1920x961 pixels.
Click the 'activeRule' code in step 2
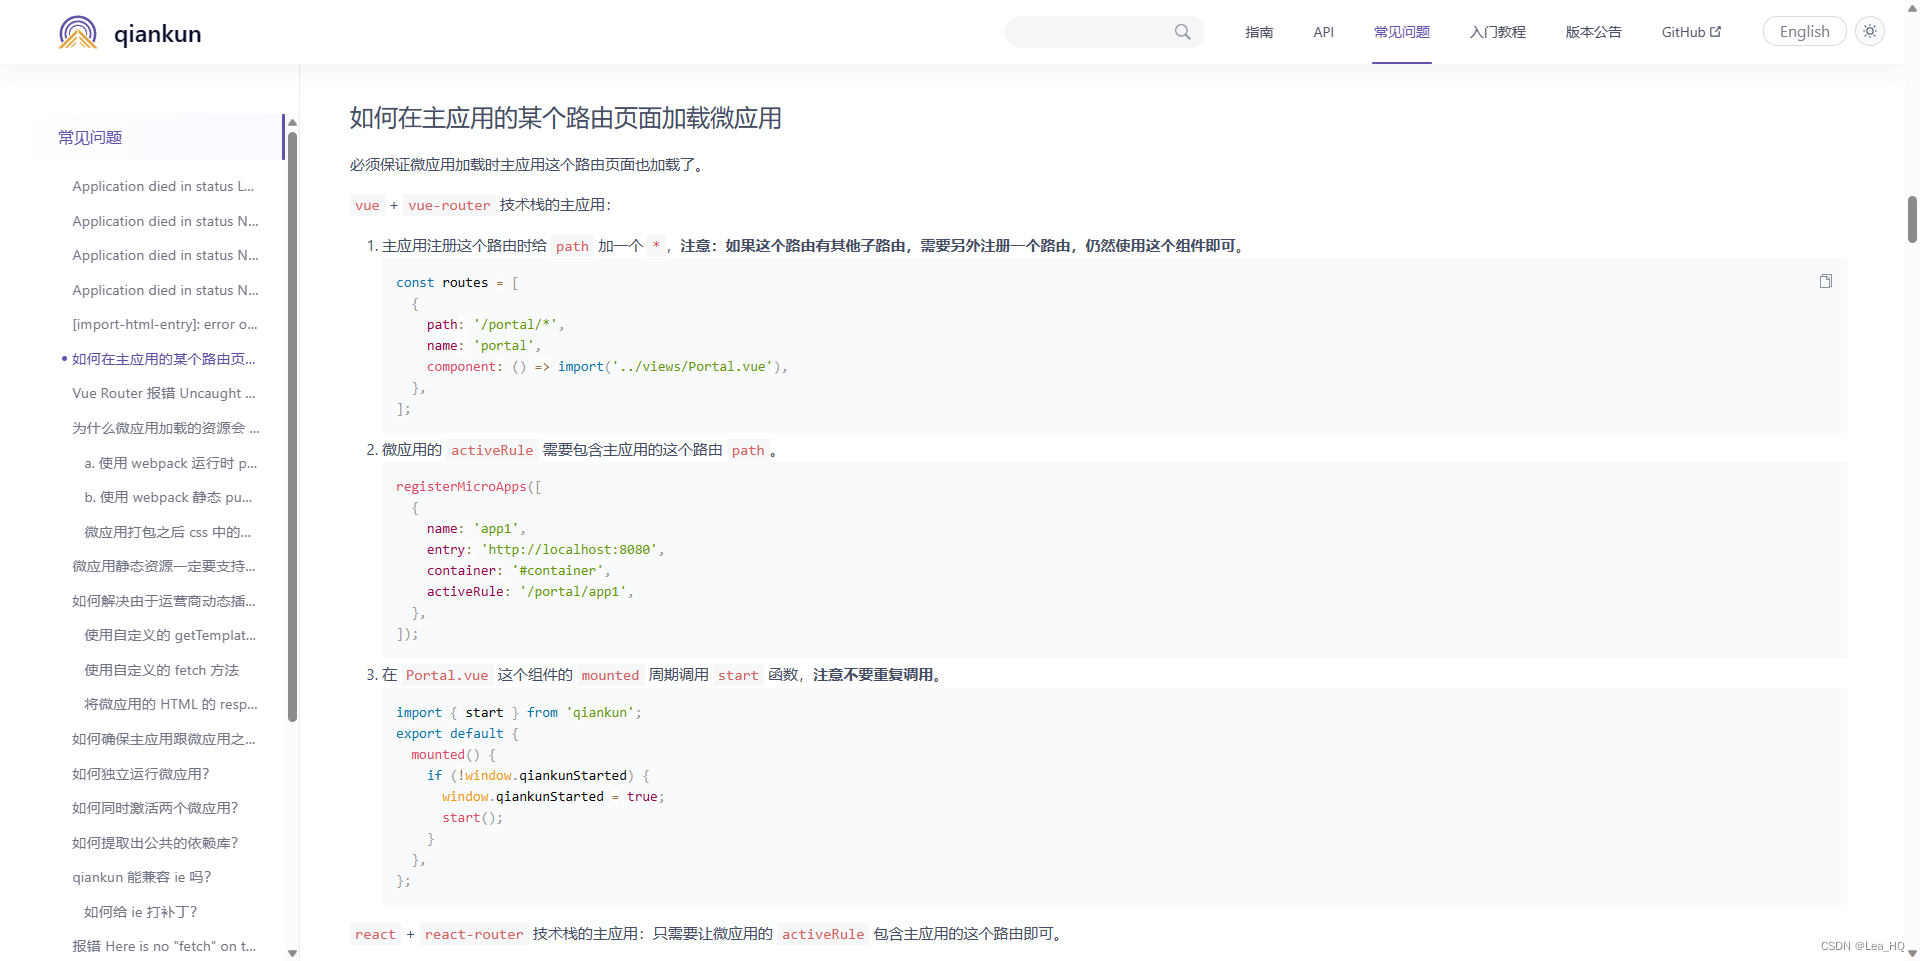coord(492,450)
